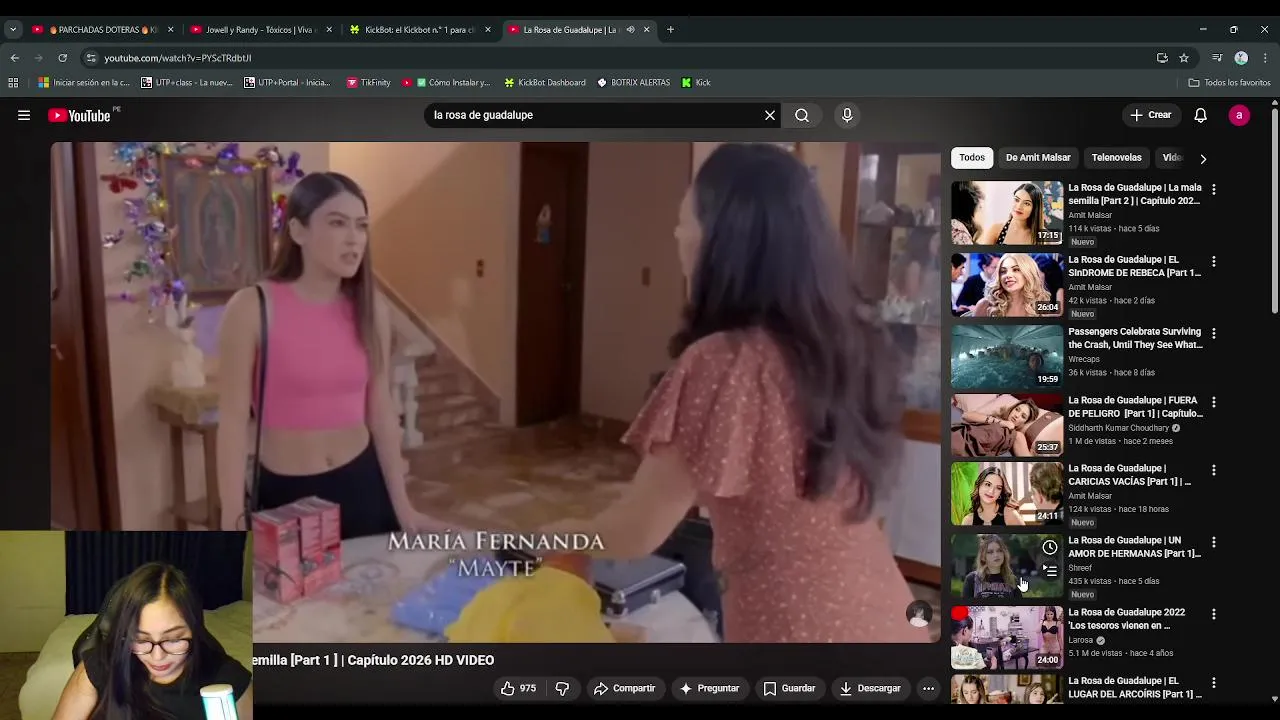This screenshot has height=720, width=1280.
Task: Open the account avatar menu
Action: coord(1239,115)
